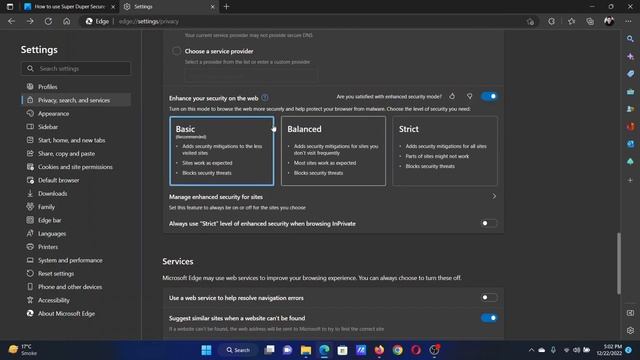Open sidebar Search icon
Image resolution: width=640 pixels, height=360 pixels.
(630, 39)
